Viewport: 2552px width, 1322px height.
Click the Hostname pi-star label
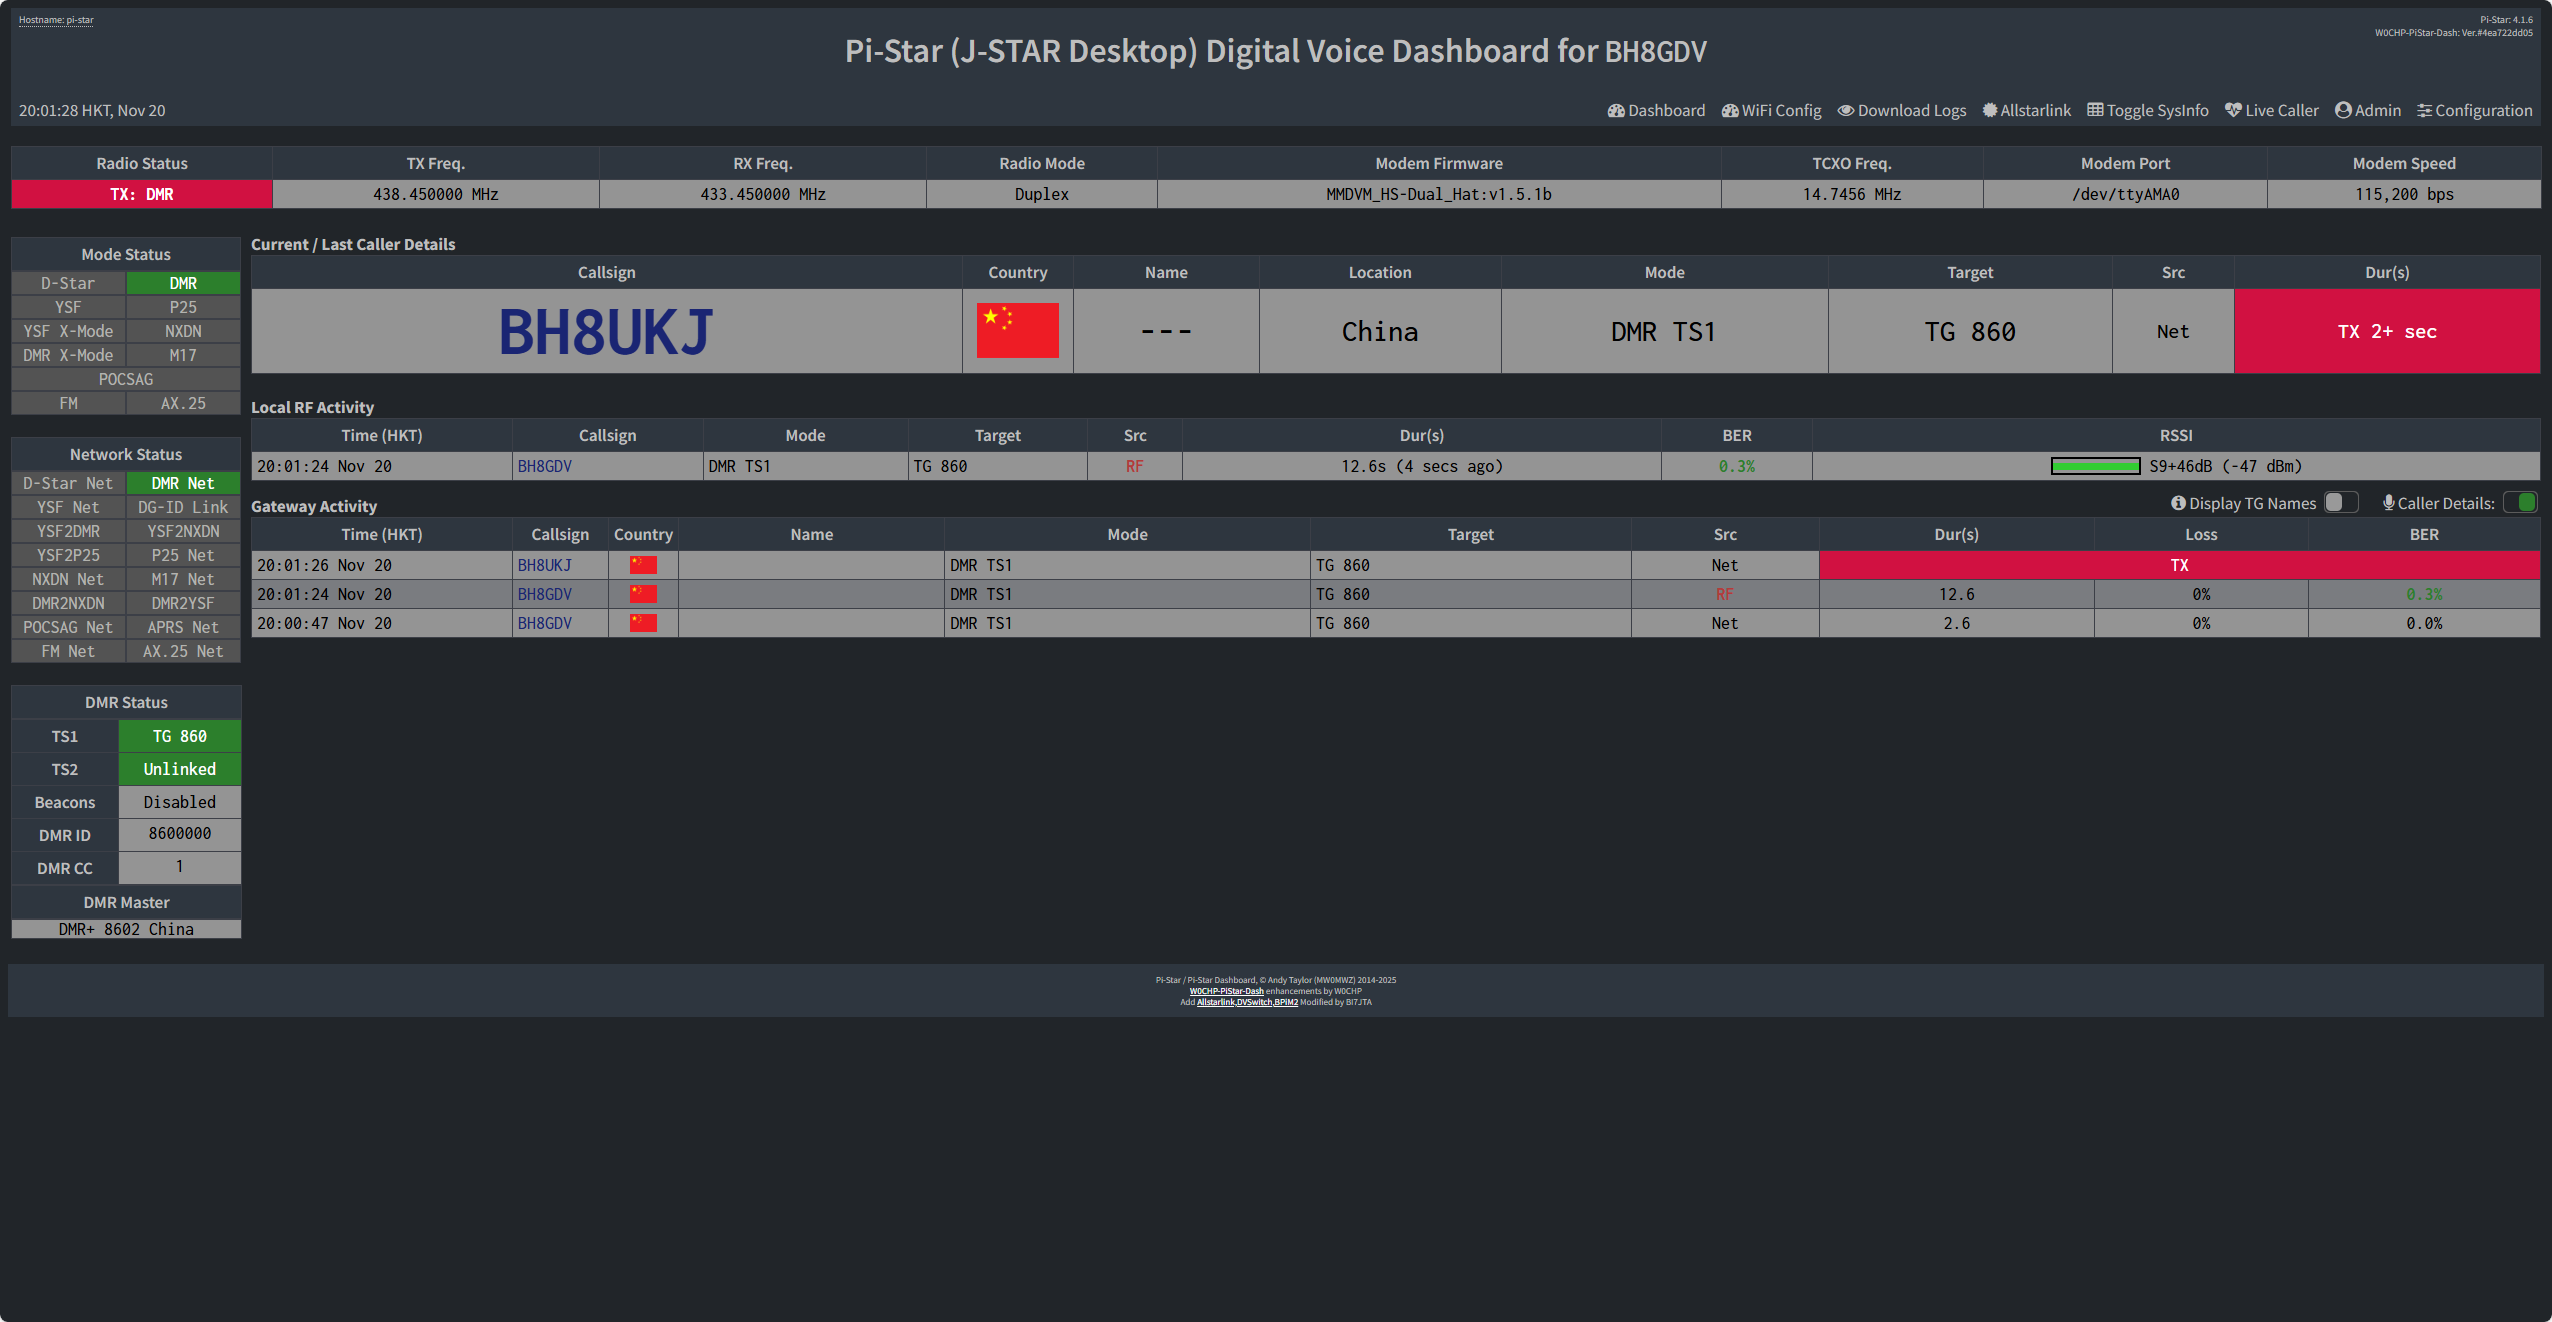[56, 20]
